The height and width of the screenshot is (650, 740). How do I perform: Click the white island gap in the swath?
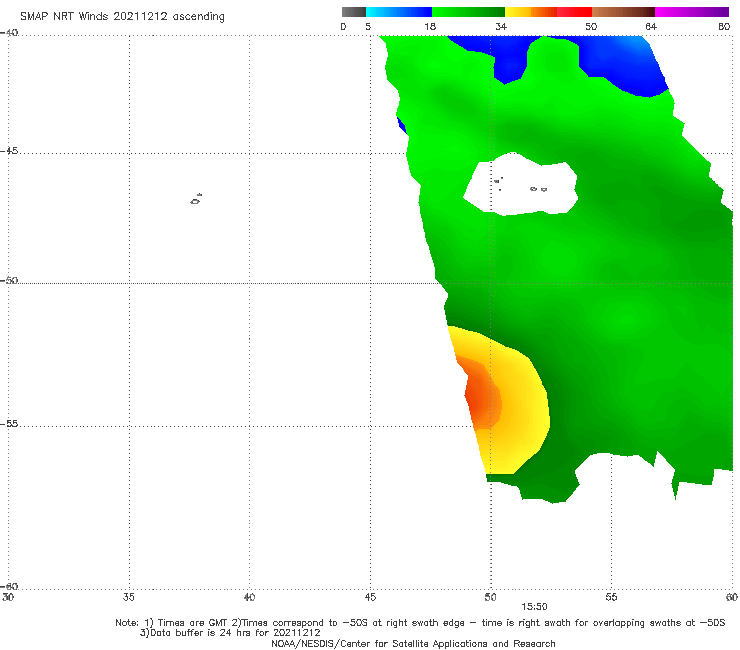pyautogui.click(x=521, y=184)
